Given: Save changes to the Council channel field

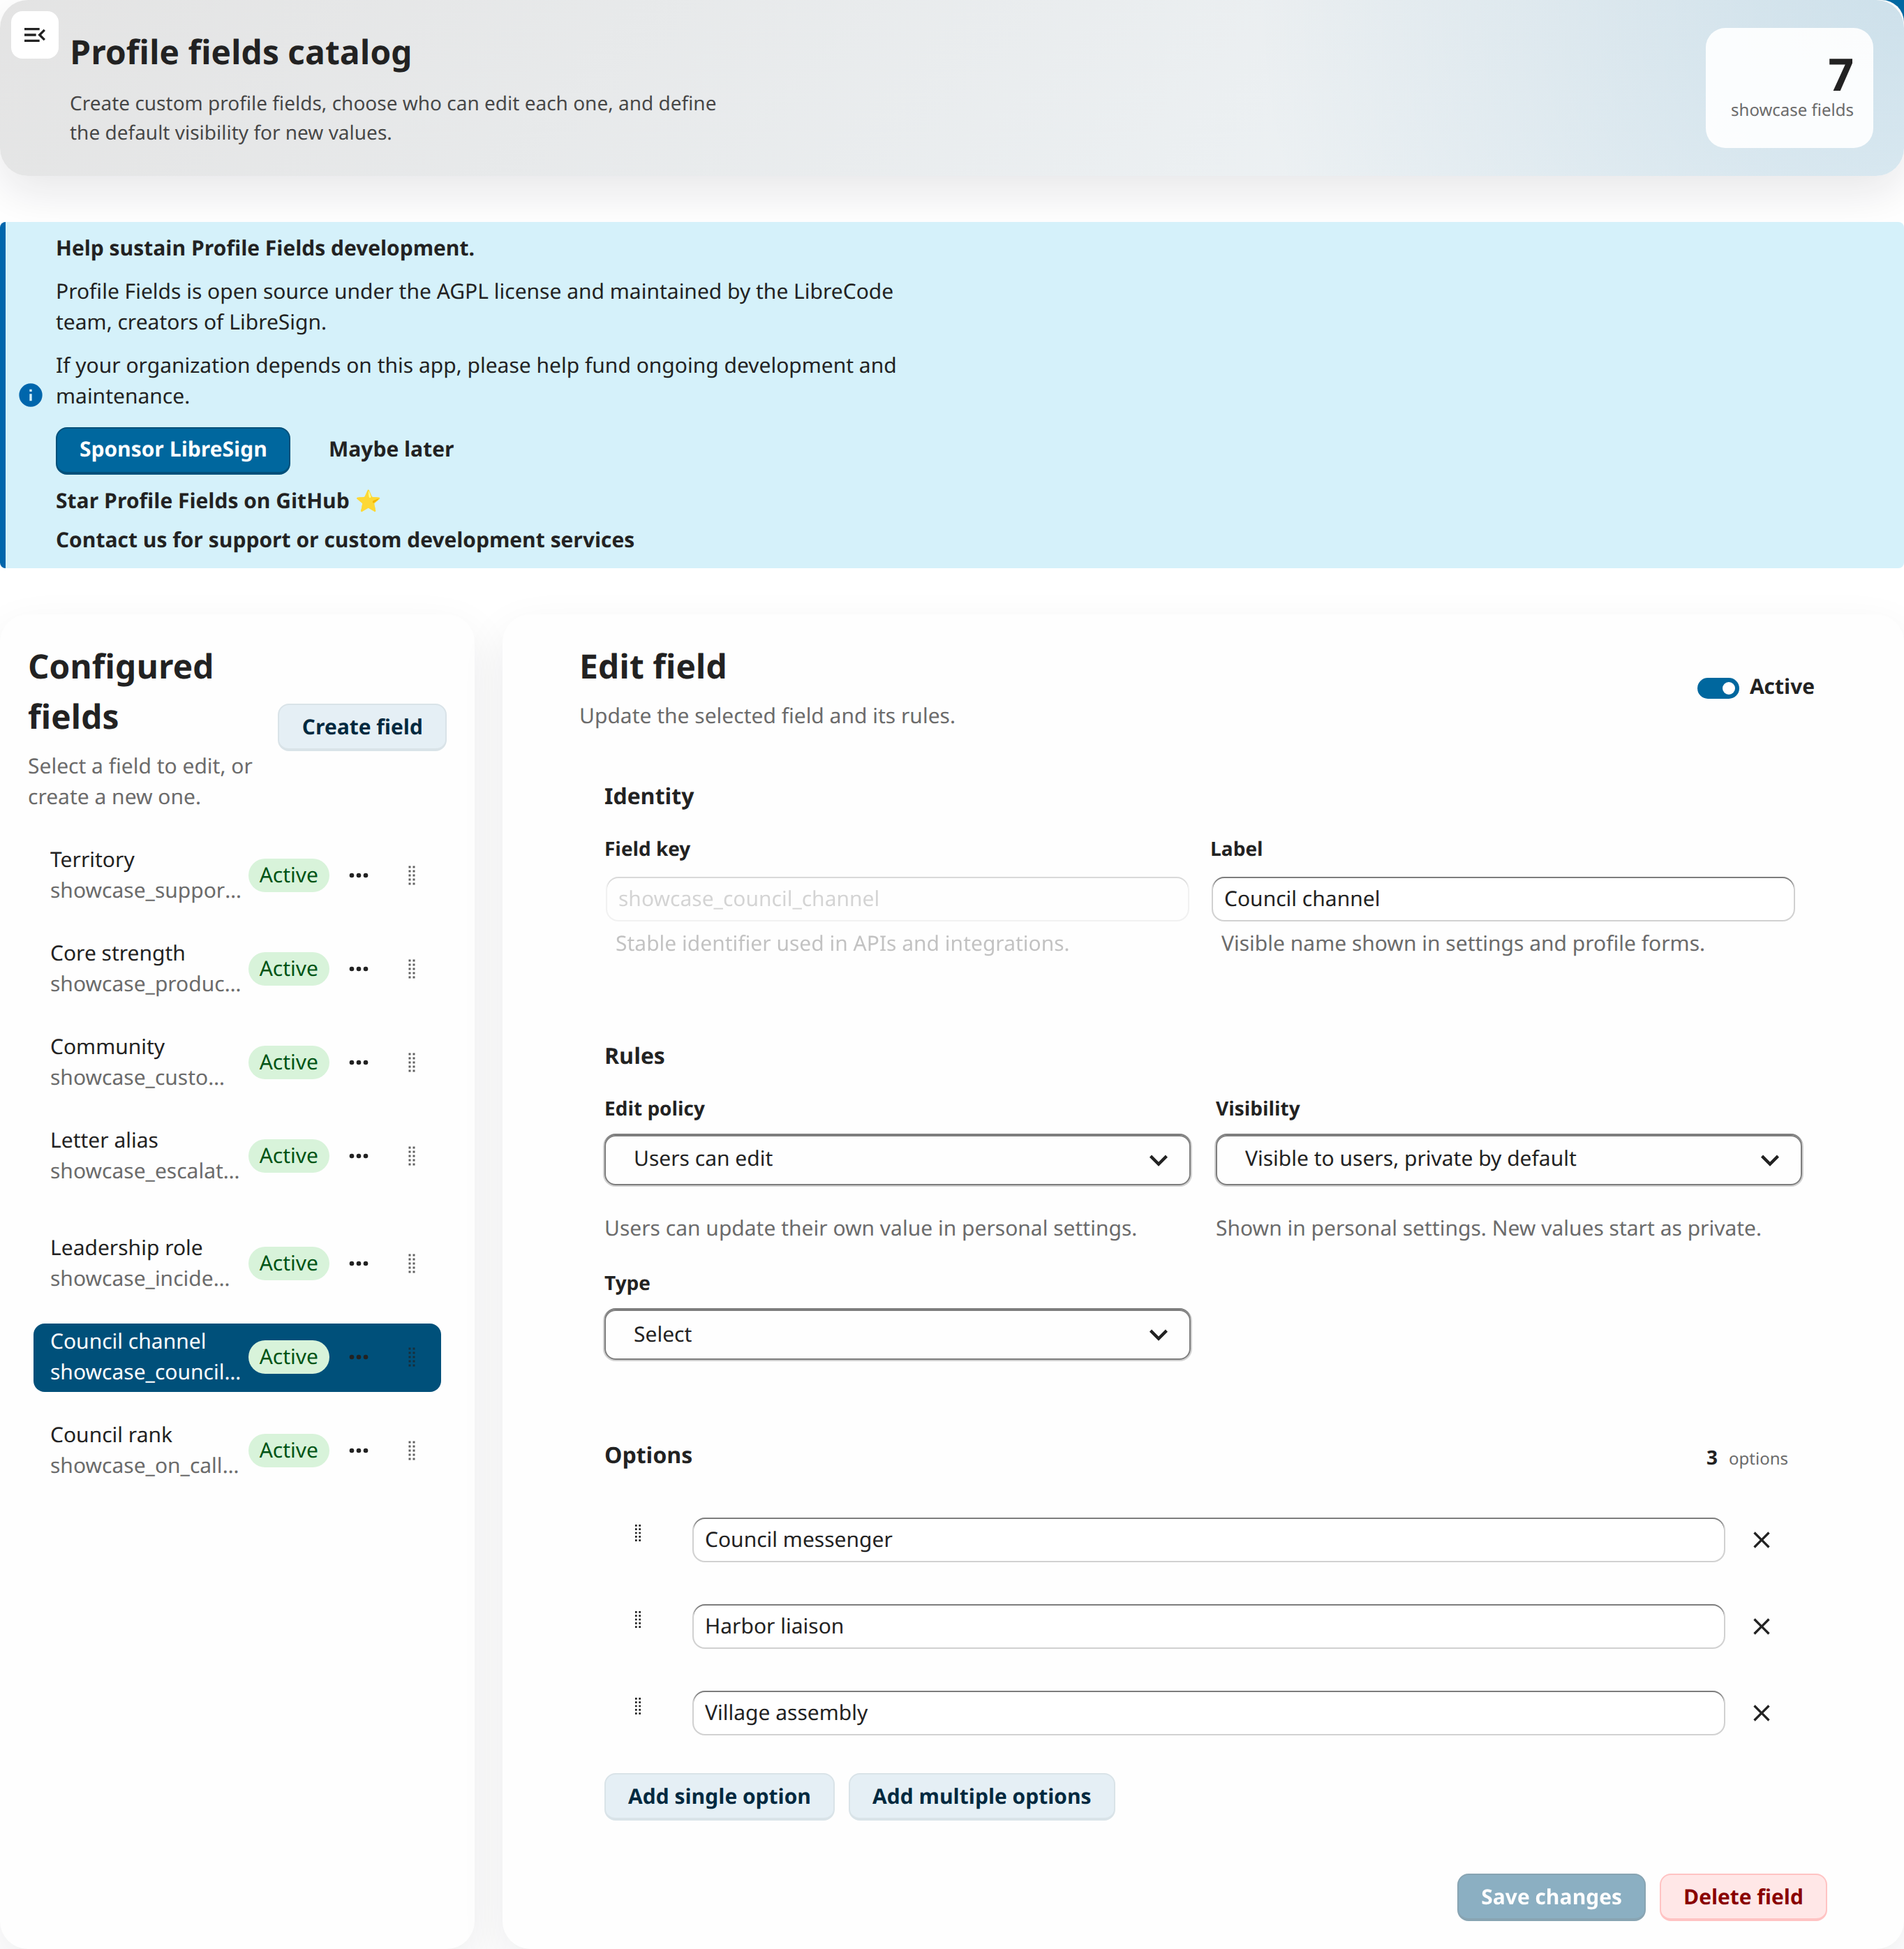Looking at the screenshot, I should (1550, 1897).
